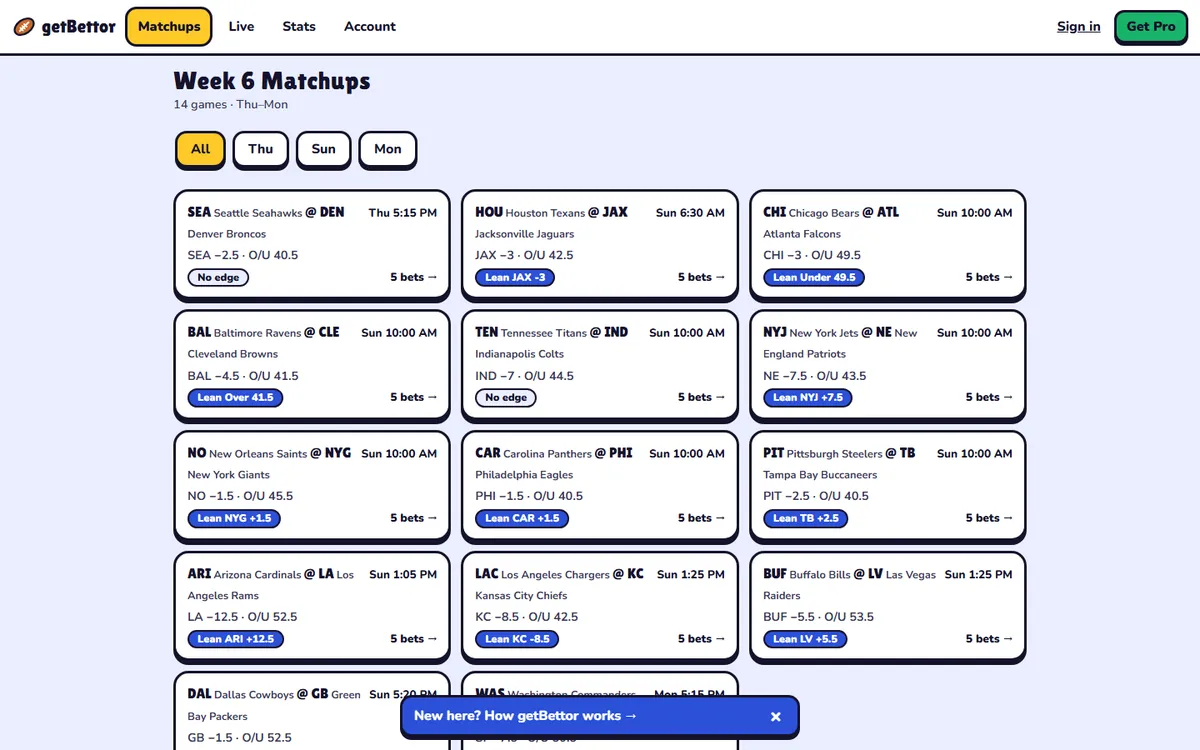
Task: Click 'BAL −4.5 · O/U 41.5' odds line
Action: pyautogui.click(x=243, y=376)
